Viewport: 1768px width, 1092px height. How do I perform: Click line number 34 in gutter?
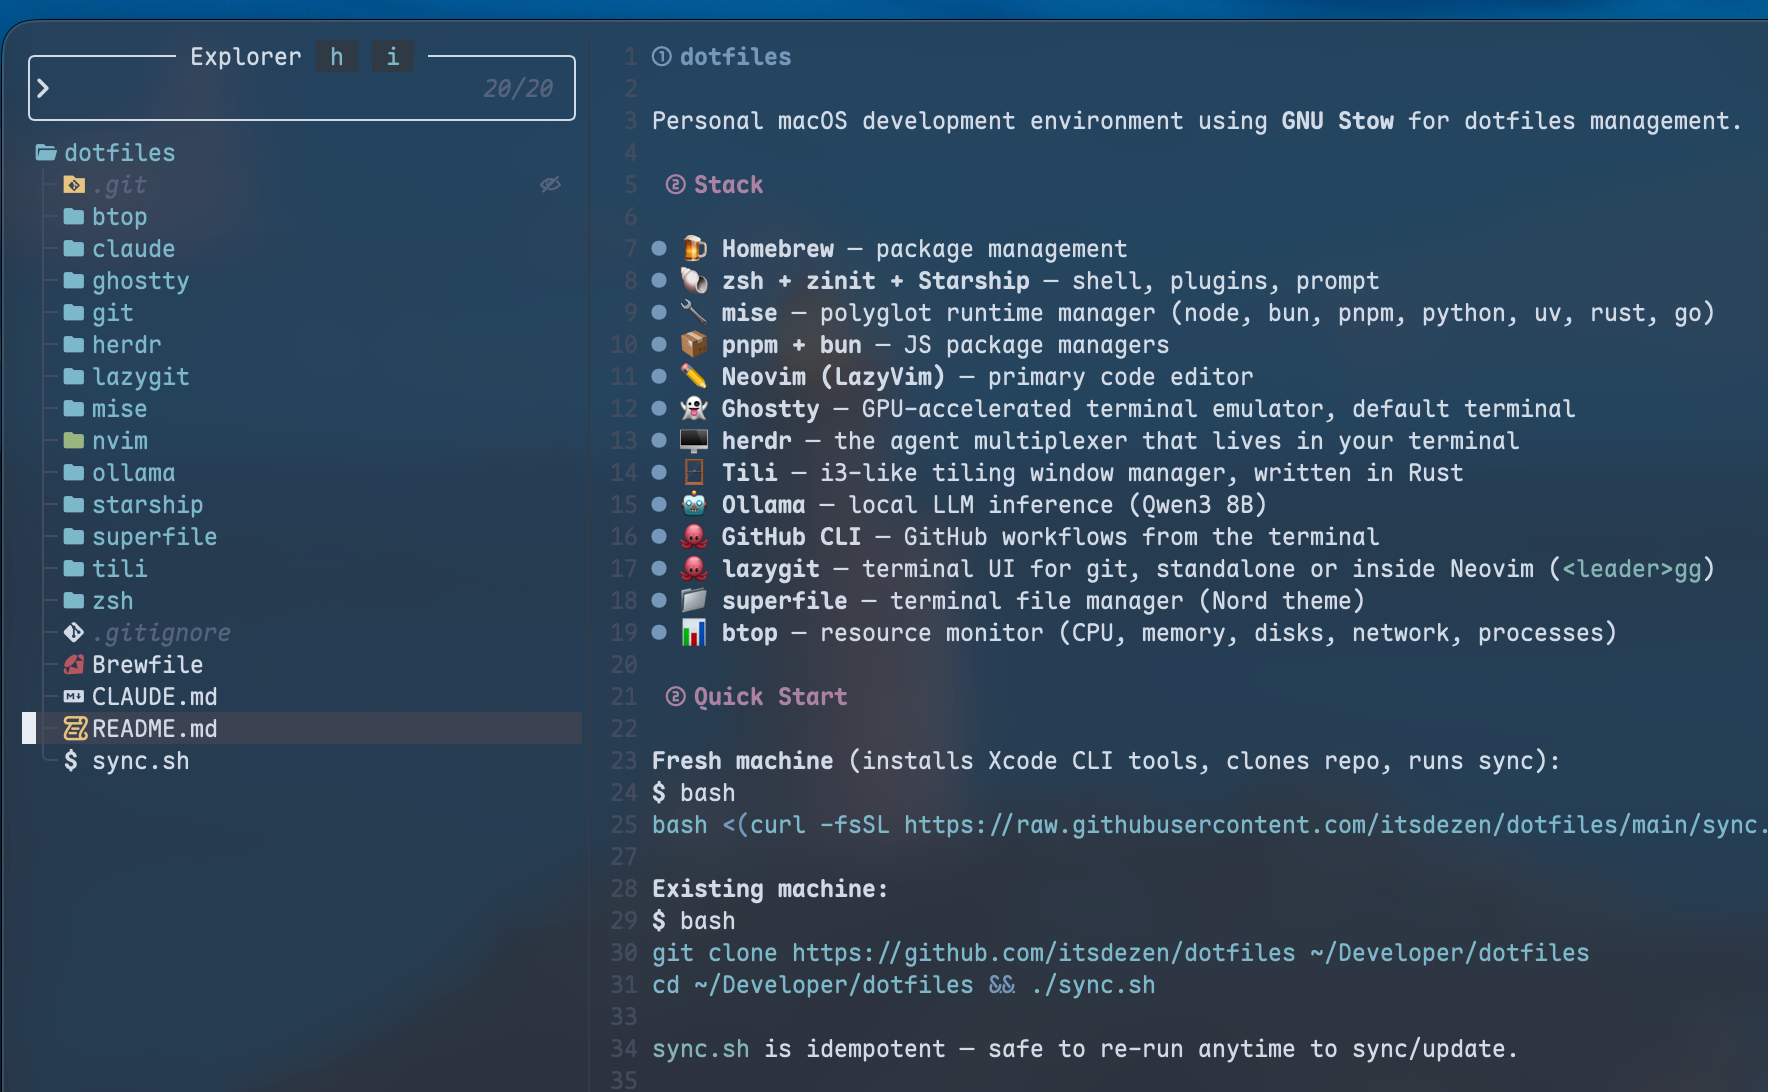[624, 1049]
